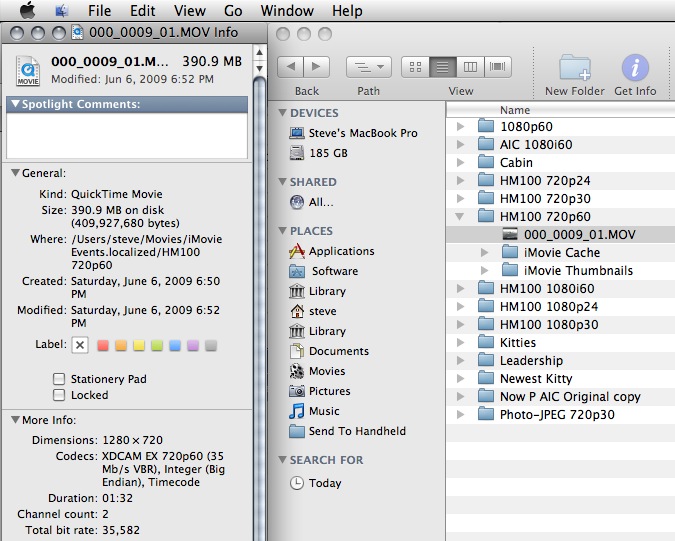The height and width of the screenshot is (541, 675).
Task: Apply the red label color
Action: click(103, 345)
